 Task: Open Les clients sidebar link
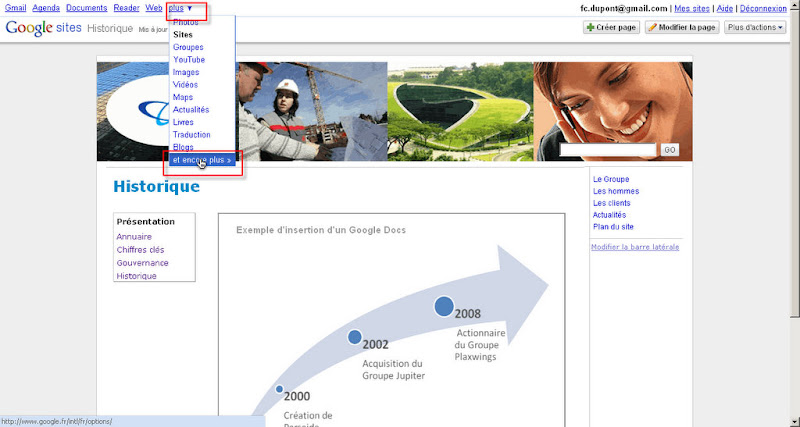[611, 203]
